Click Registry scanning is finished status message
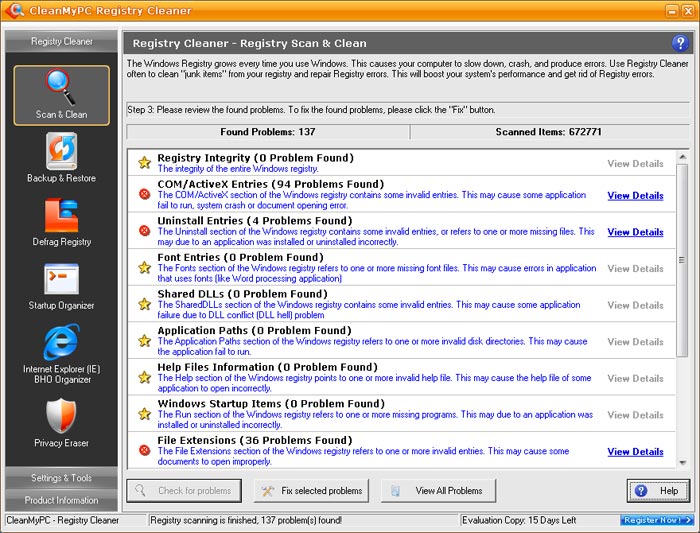The image size is (700, 533). (246, 520)
